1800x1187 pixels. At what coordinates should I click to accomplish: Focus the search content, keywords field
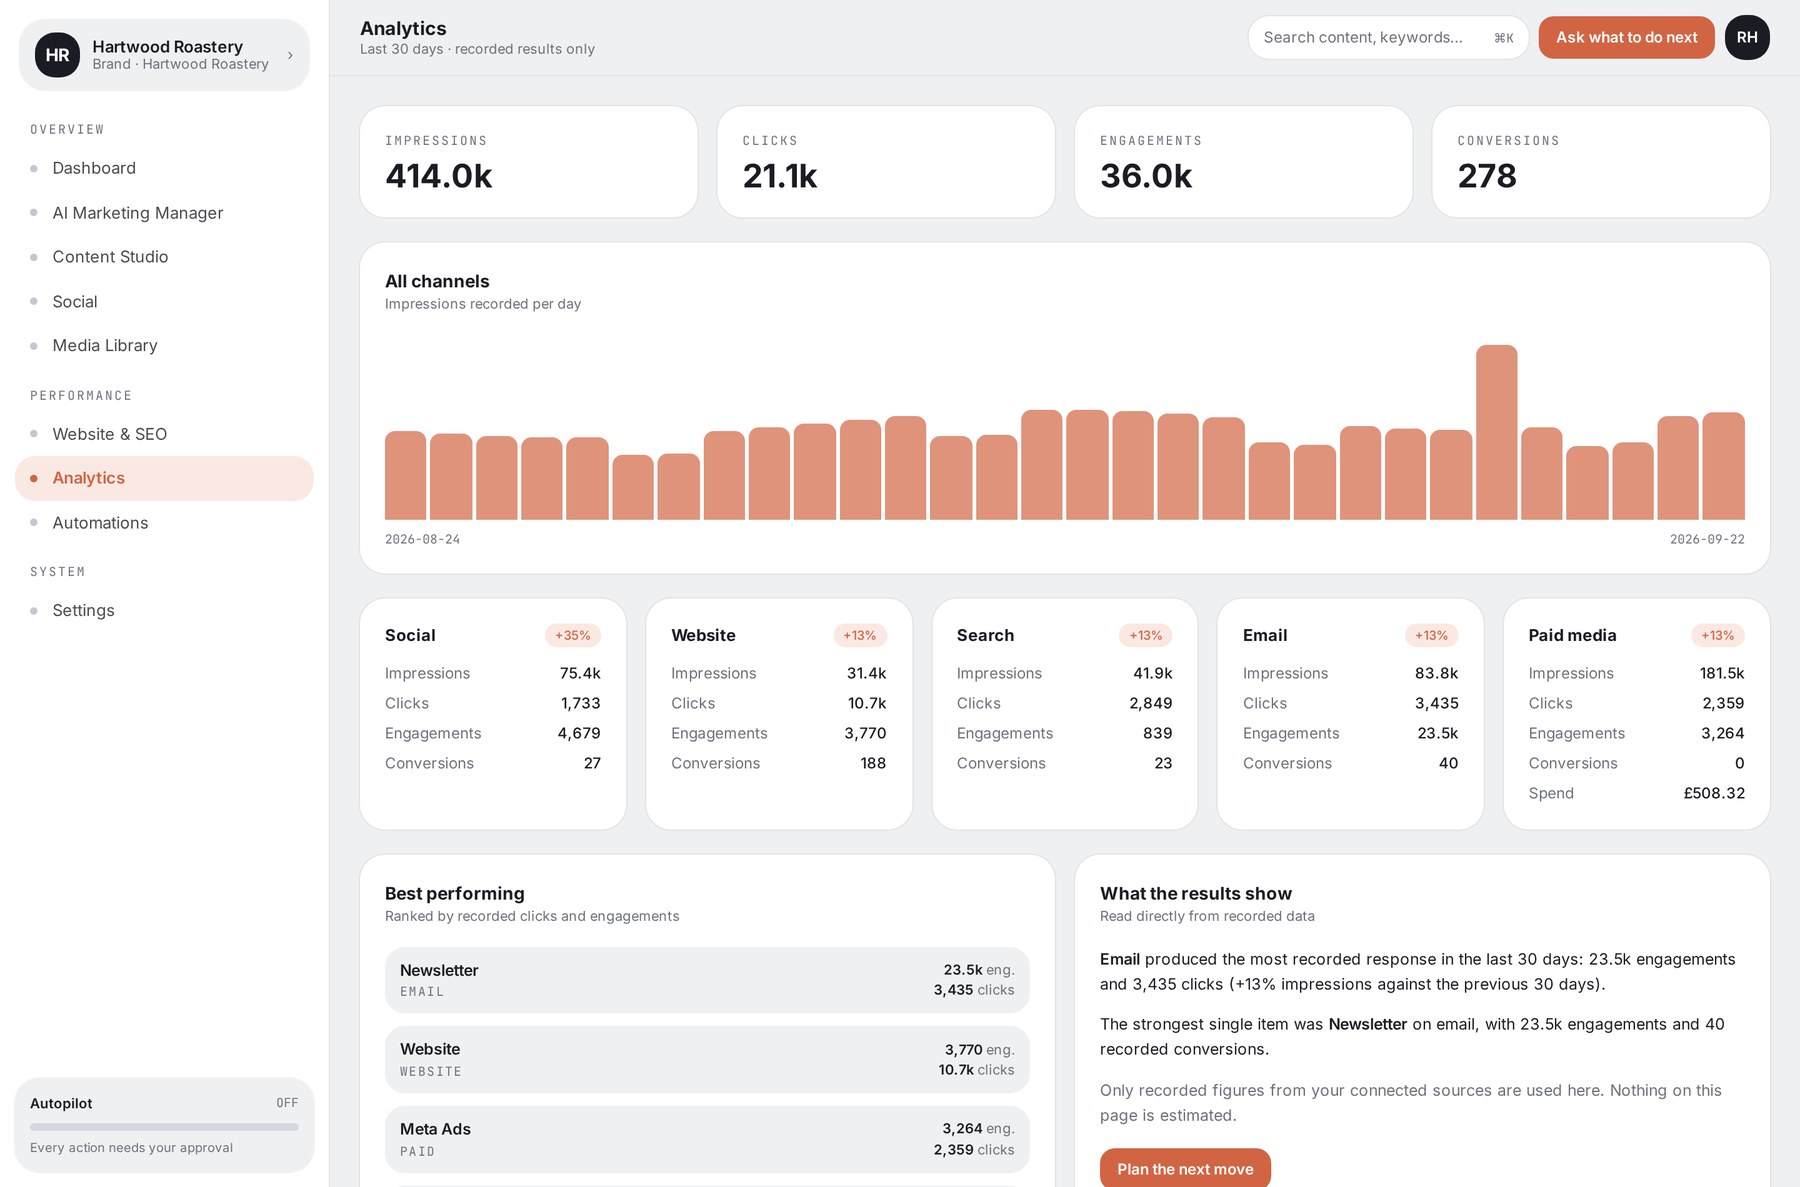pyautogui.click(x=1388, y=37)
